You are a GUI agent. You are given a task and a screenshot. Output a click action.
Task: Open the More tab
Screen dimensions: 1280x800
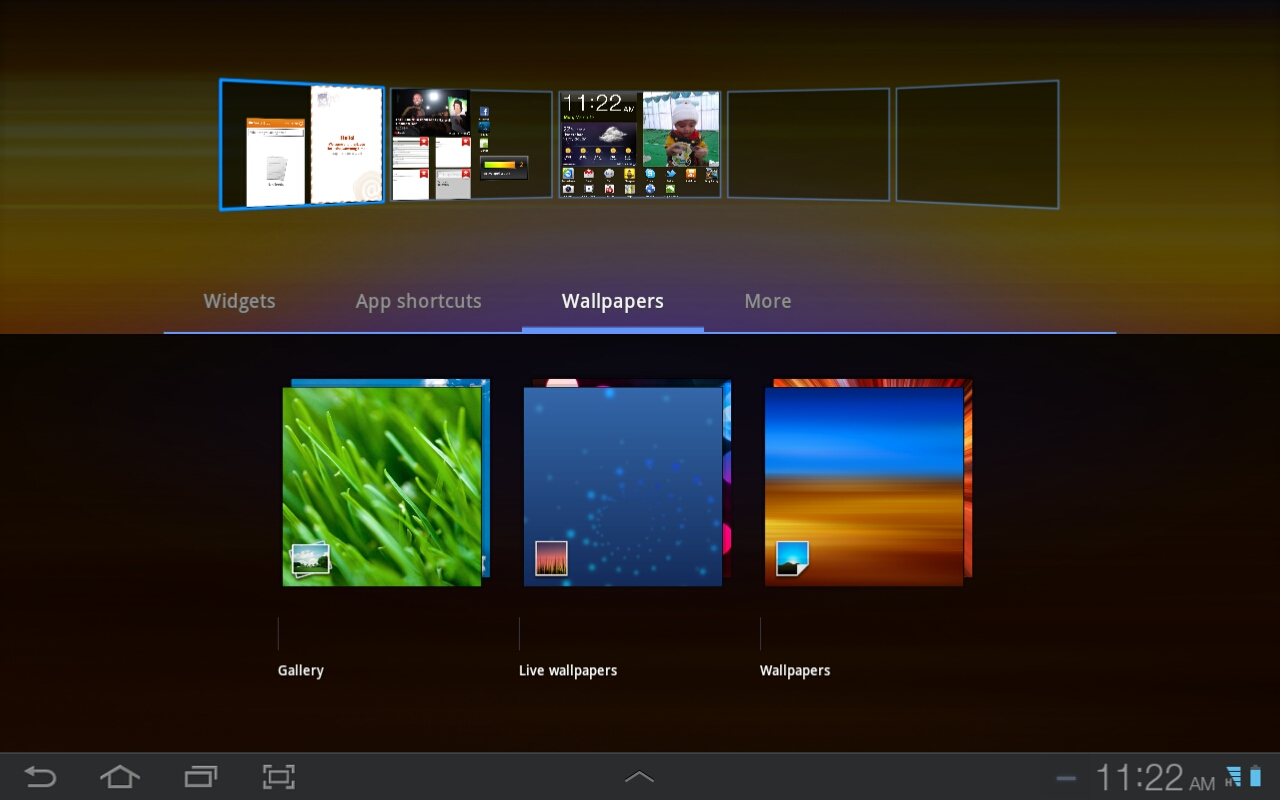(x=767, y=301)
